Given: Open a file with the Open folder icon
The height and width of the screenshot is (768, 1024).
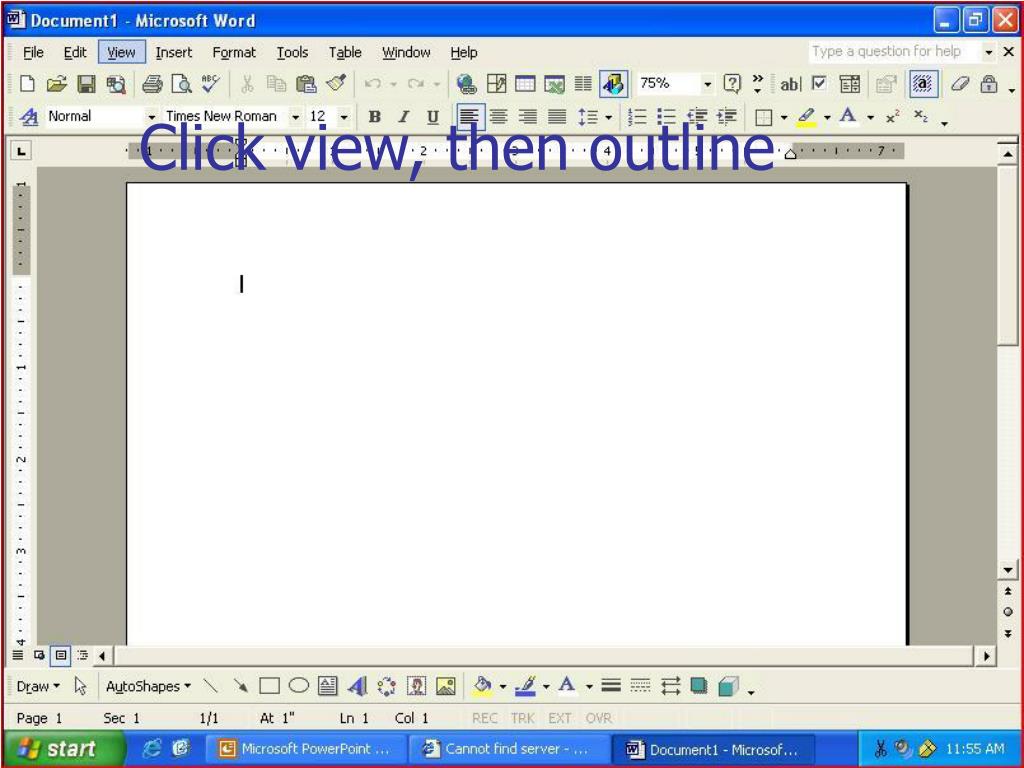Looking at the screenshot, I should pyautogui.click(x=57, y=84).
